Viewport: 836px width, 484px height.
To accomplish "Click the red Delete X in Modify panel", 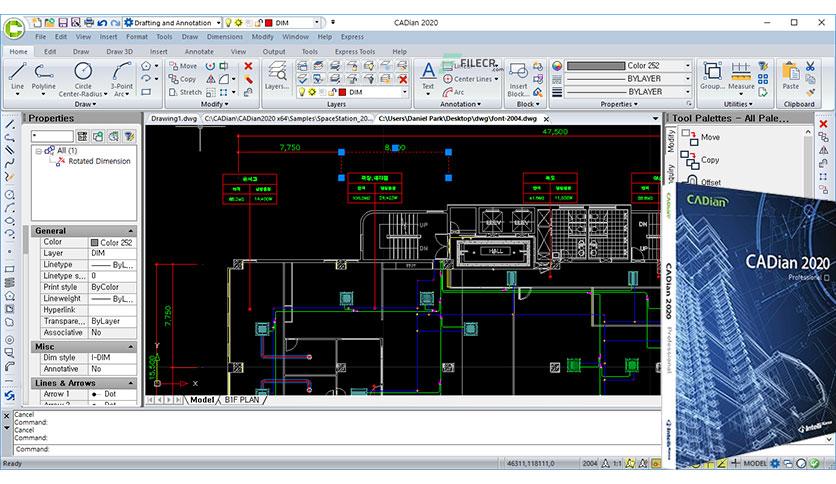I will [248, 66].
